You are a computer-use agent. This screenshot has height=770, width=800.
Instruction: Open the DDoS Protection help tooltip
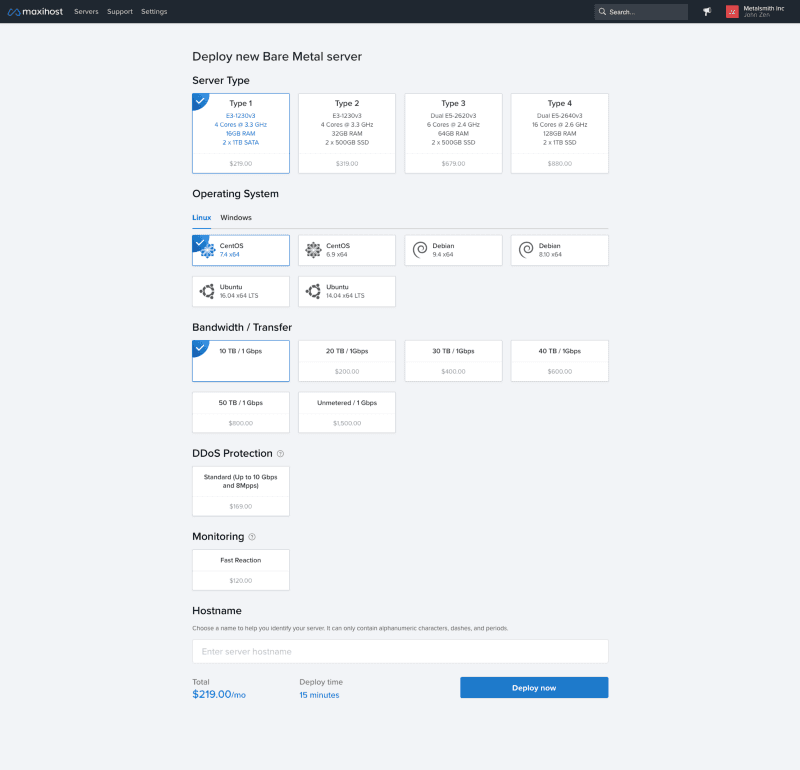[282, 453]
